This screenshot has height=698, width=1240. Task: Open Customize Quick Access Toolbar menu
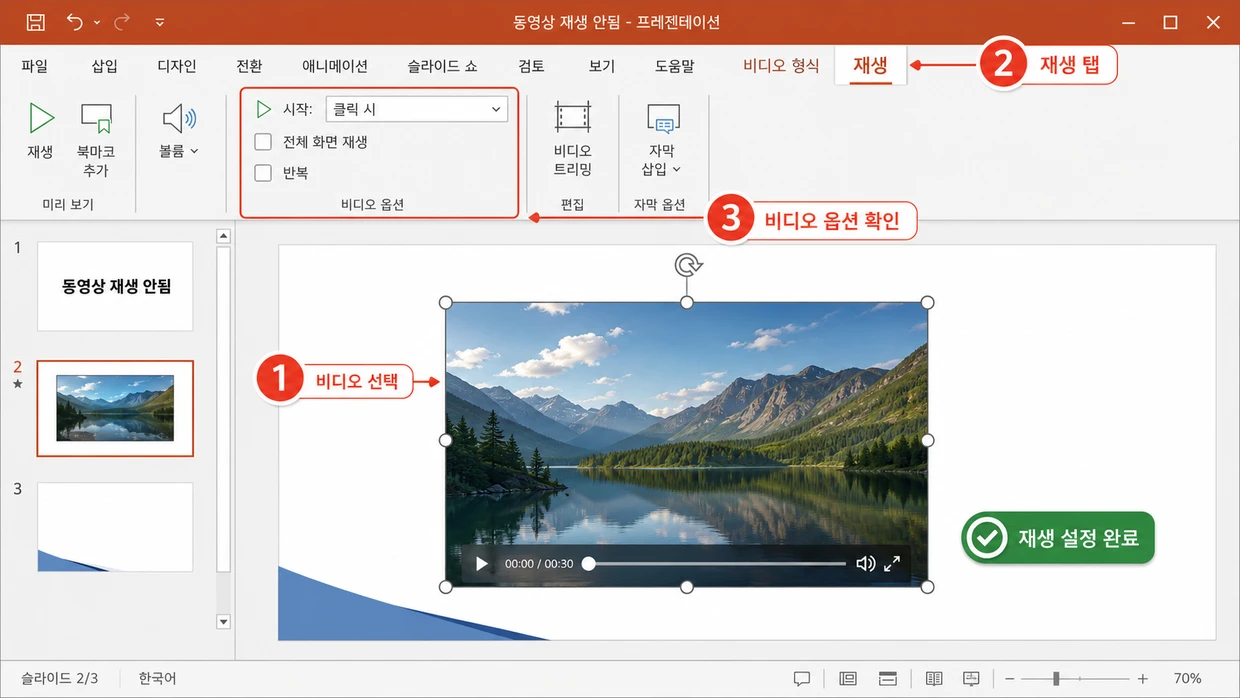tap(160, 22)
